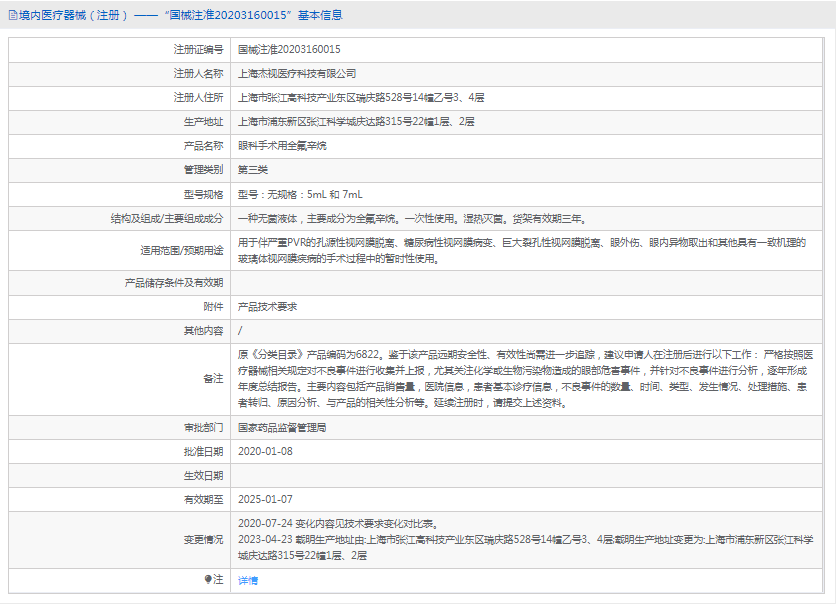836x606 pixels.
Task: Click the 产品技术要求 attachment text
Action: [267, 306]
